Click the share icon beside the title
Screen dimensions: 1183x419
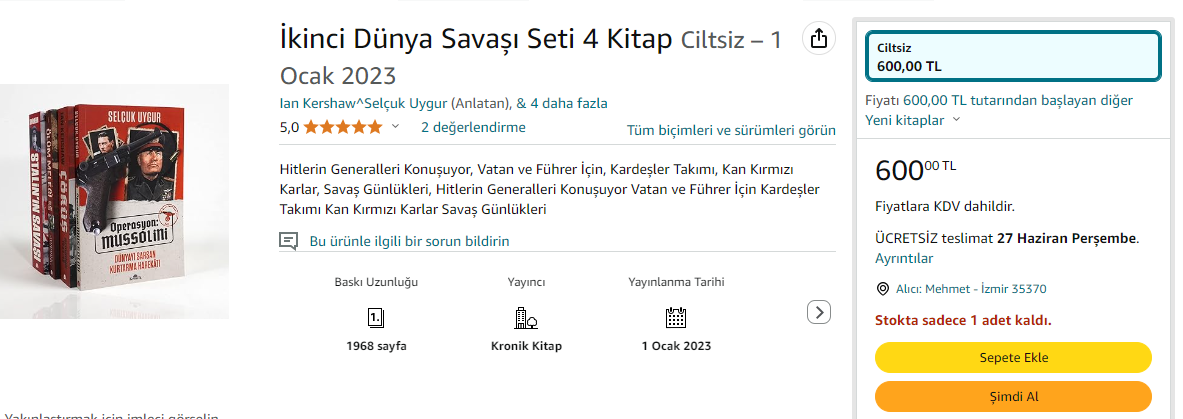pyautogui.click(x=818, y=39)
